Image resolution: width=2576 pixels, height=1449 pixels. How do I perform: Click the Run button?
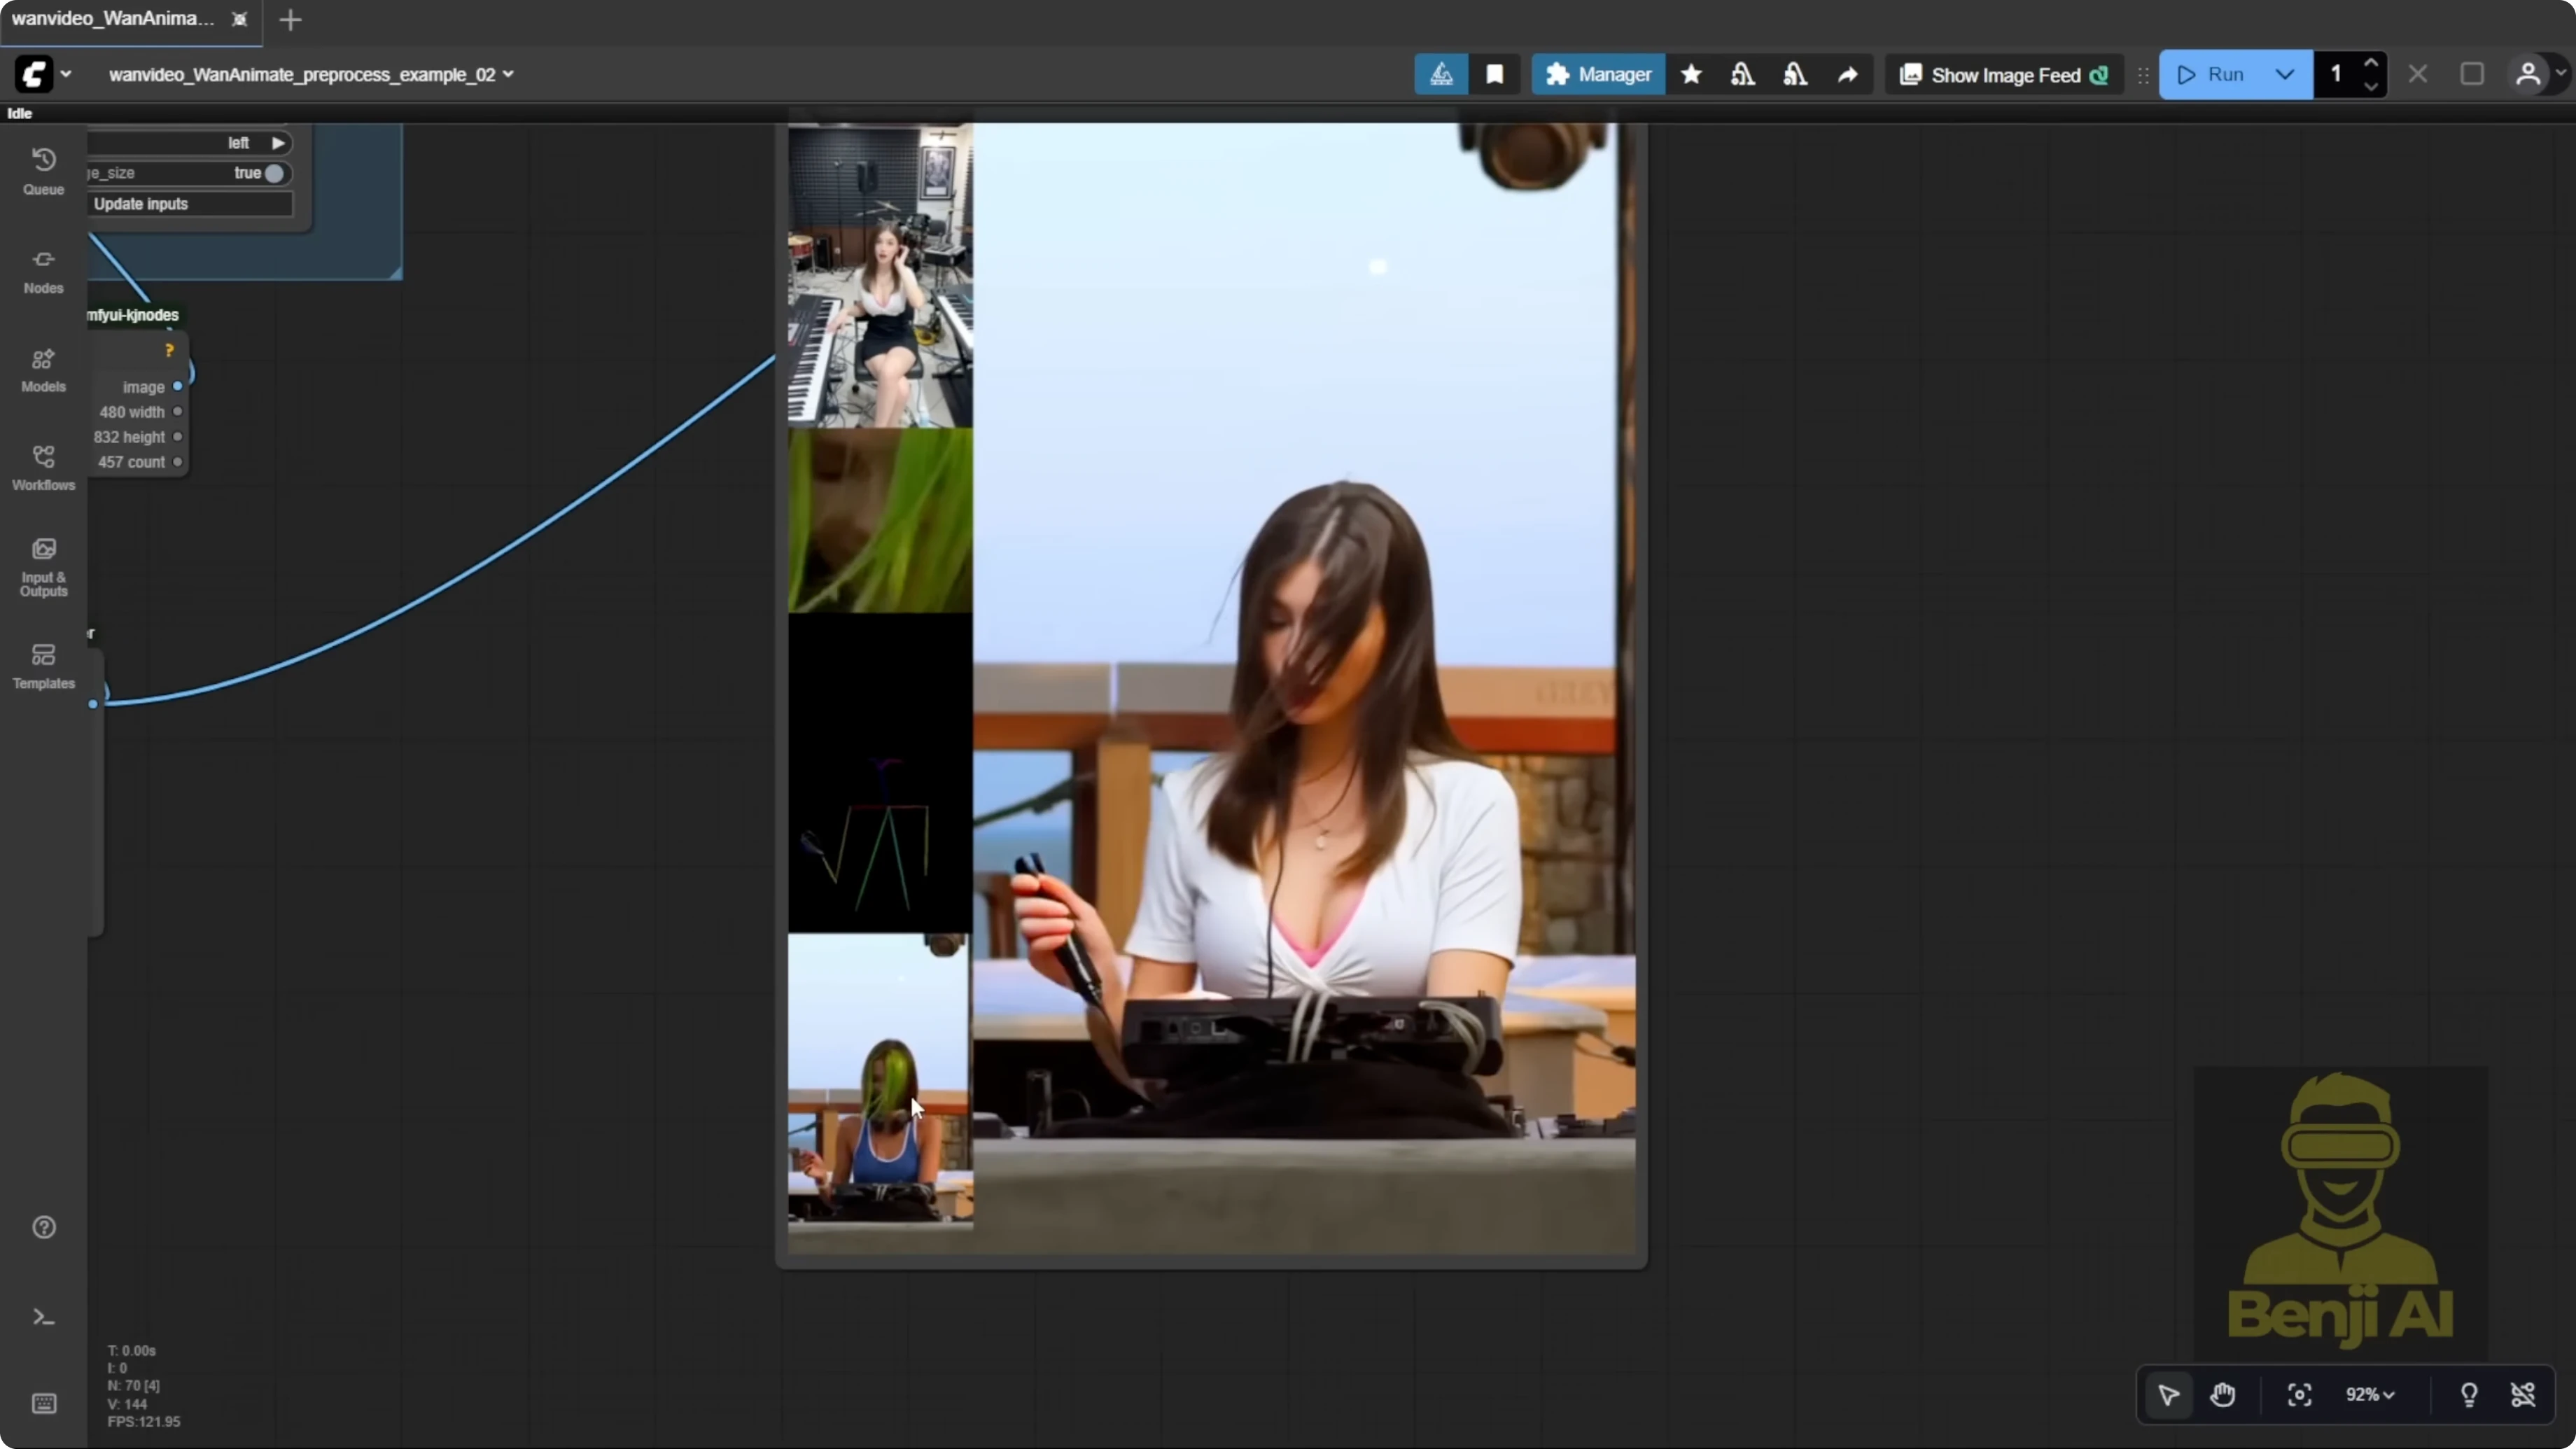tap(2218, 74)
